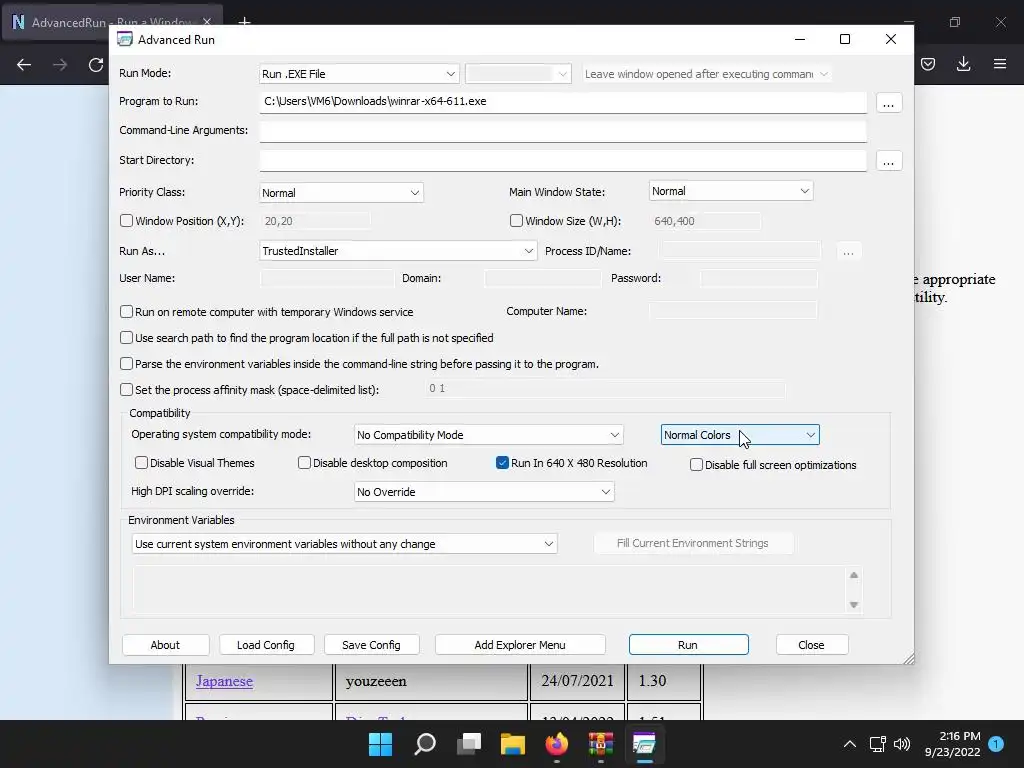Image resolution: width=1024 pixels, height=768 pixels.
Task: Browse for Program to Run file
Action: (888, 103)
